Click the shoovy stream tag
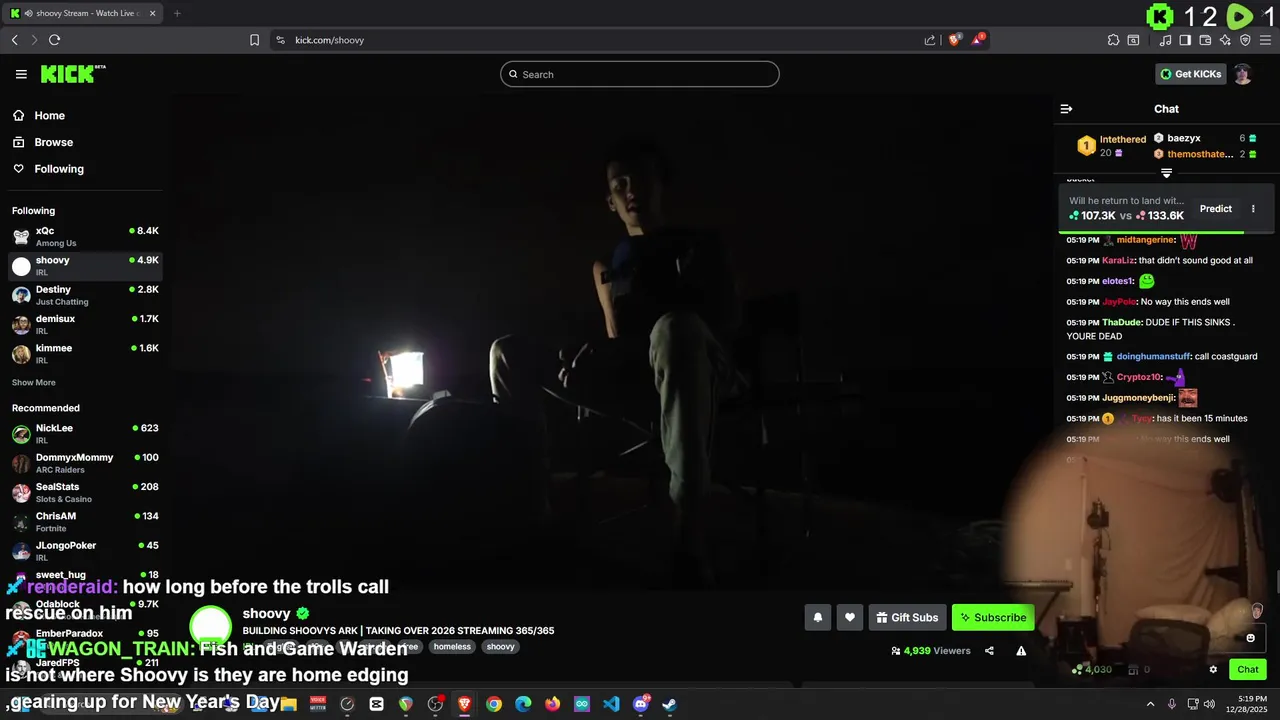Screen dimensions: 1280x720 click(501, 647)
